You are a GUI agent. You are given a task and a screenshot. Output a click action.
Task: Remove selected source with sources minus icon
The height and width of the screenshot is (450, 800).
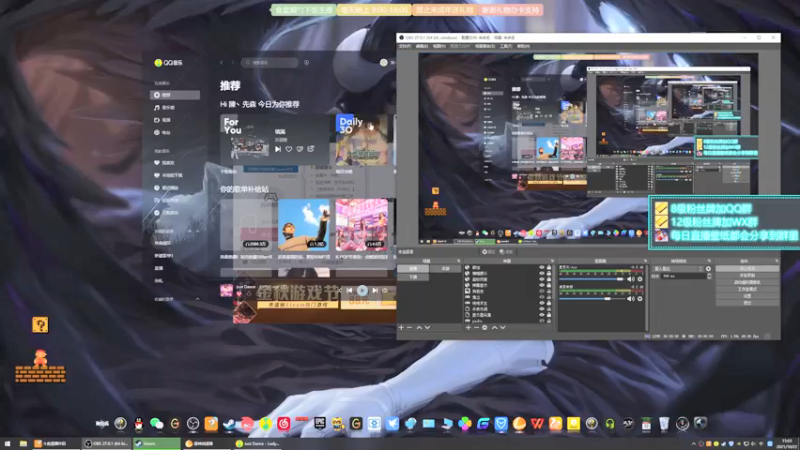(477, 327)
